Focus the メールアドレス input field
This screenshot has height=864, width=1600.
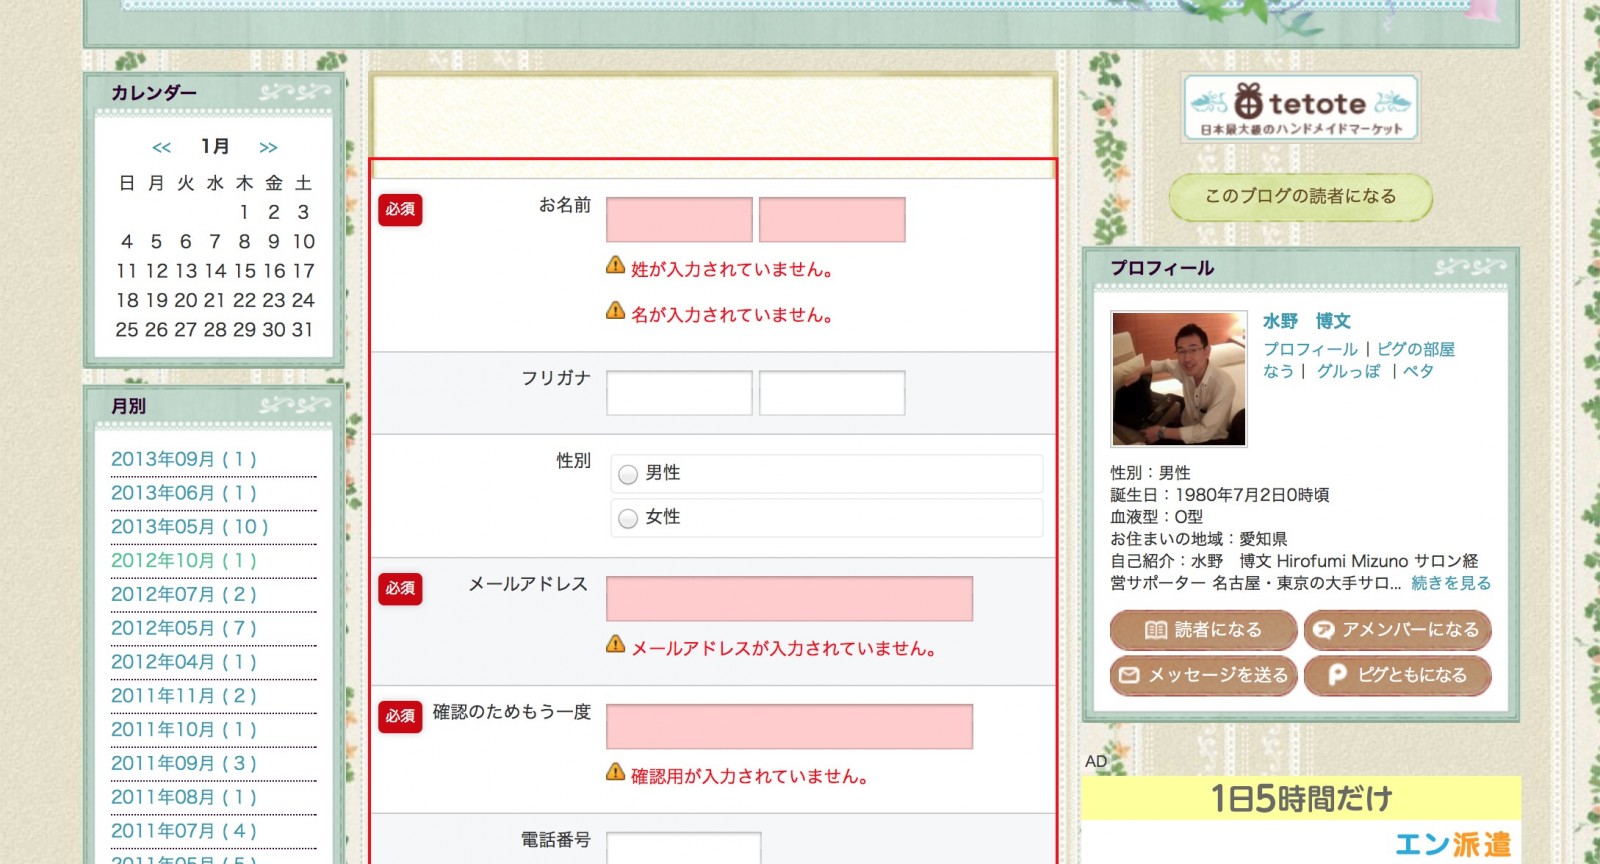click(789, 599)
